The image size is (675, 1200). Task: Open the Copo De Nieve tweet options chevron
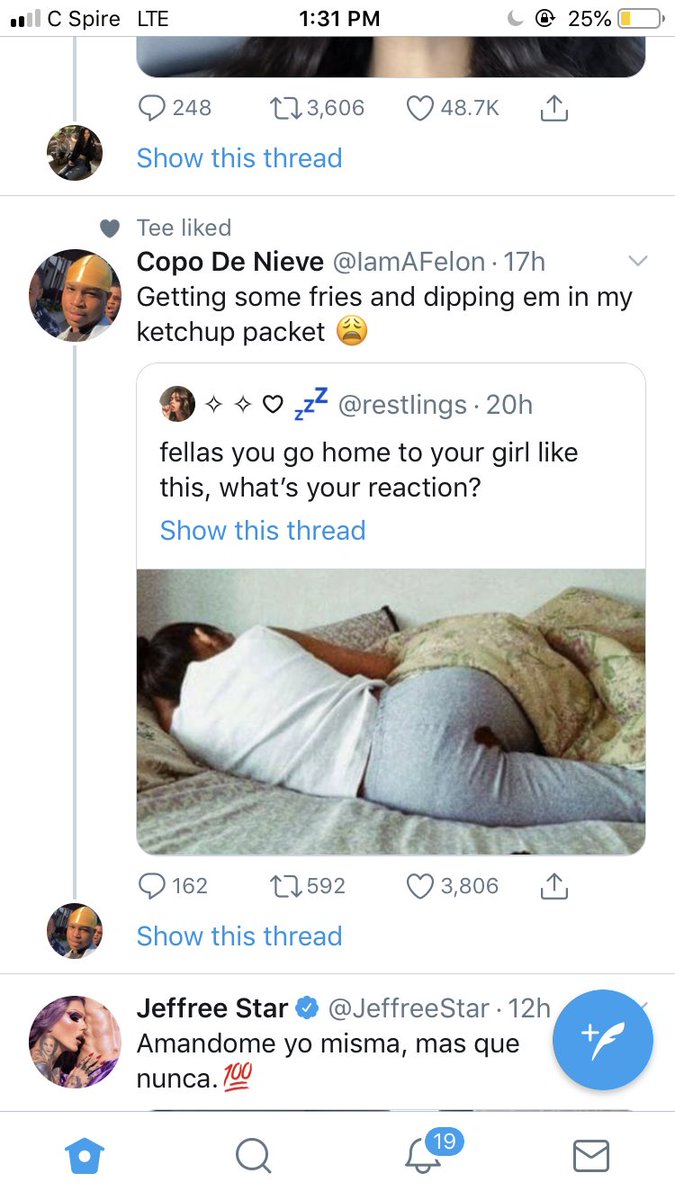coord(637,262)
